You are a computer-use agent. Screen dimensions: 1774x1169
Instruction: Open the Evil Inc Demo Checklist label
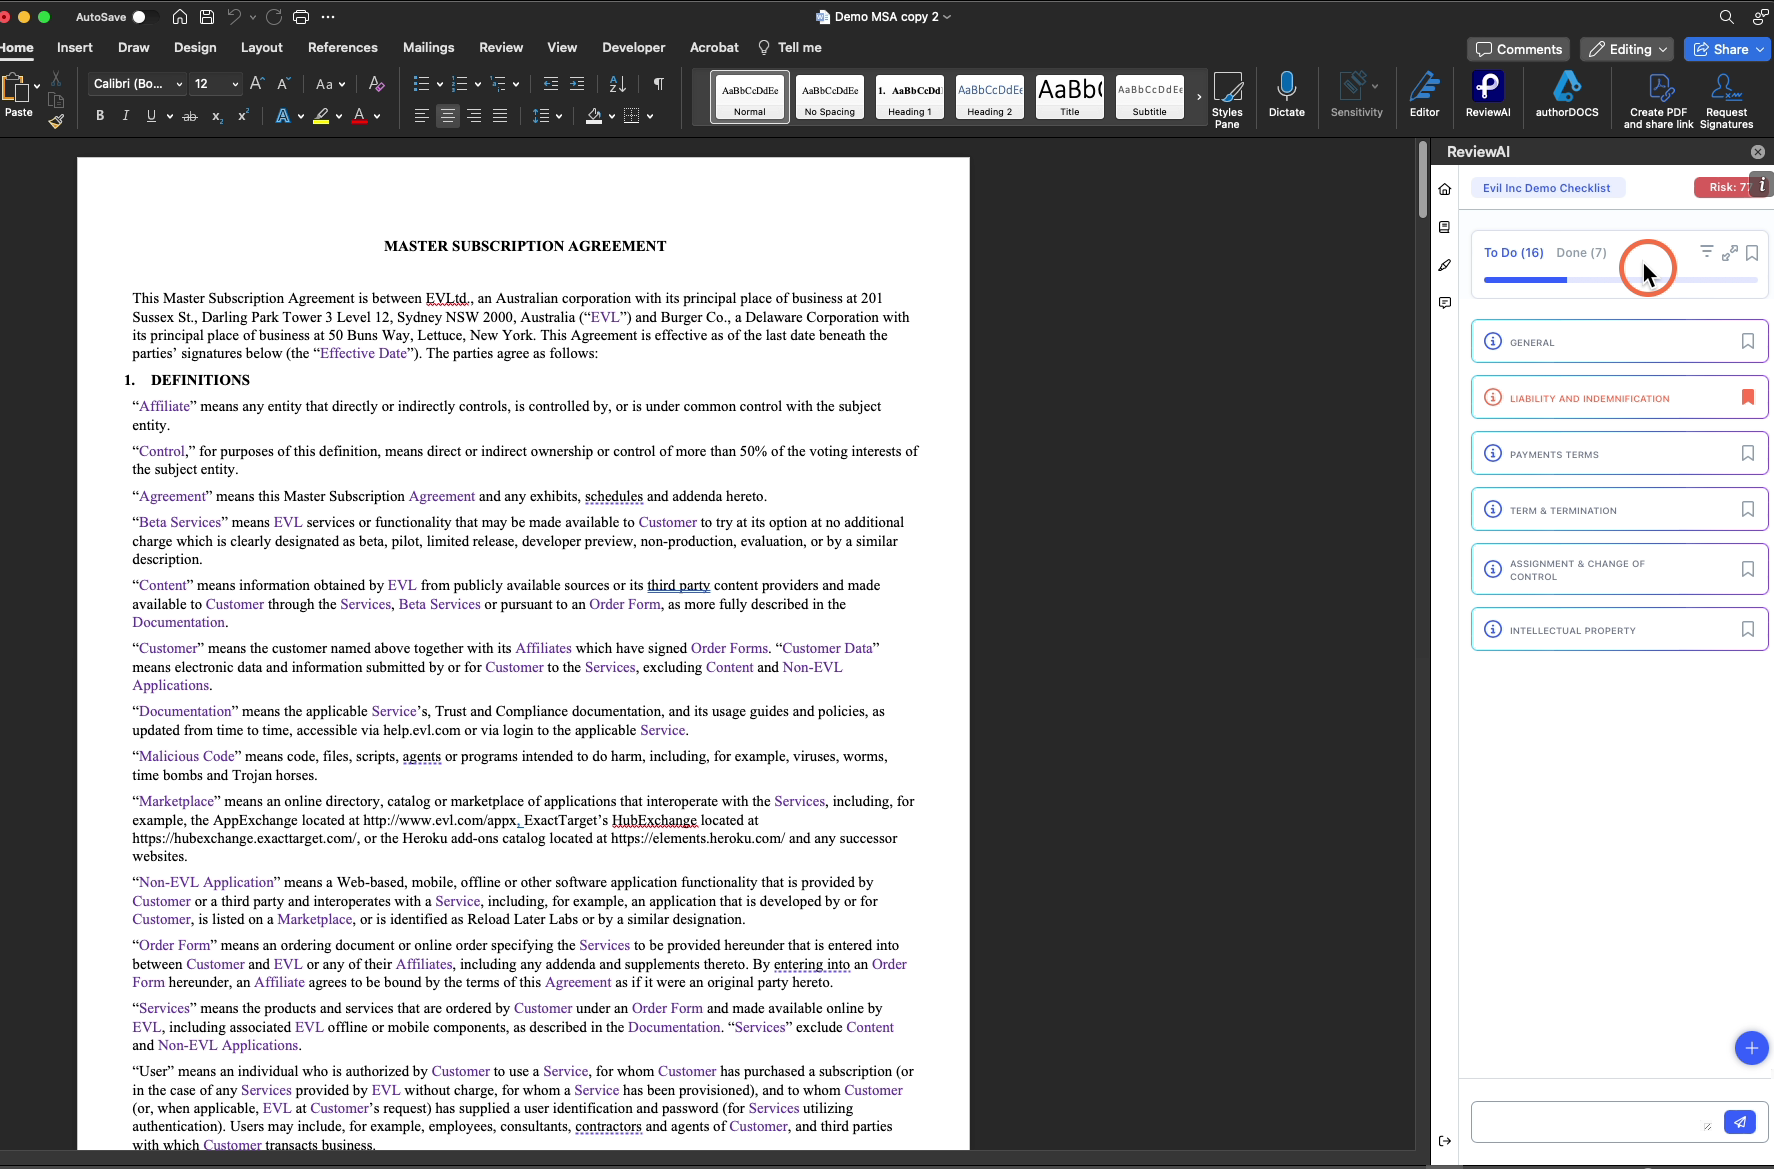[x=1546, y=188]
